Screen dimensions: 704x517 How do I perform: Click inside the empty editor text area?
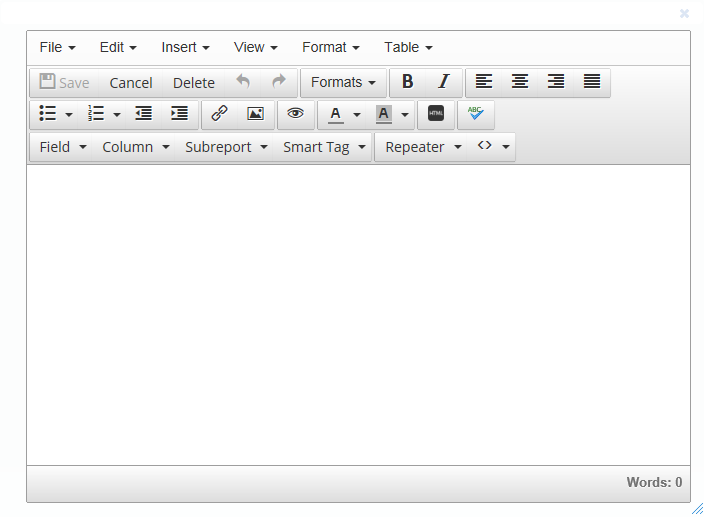pos(358,314)
